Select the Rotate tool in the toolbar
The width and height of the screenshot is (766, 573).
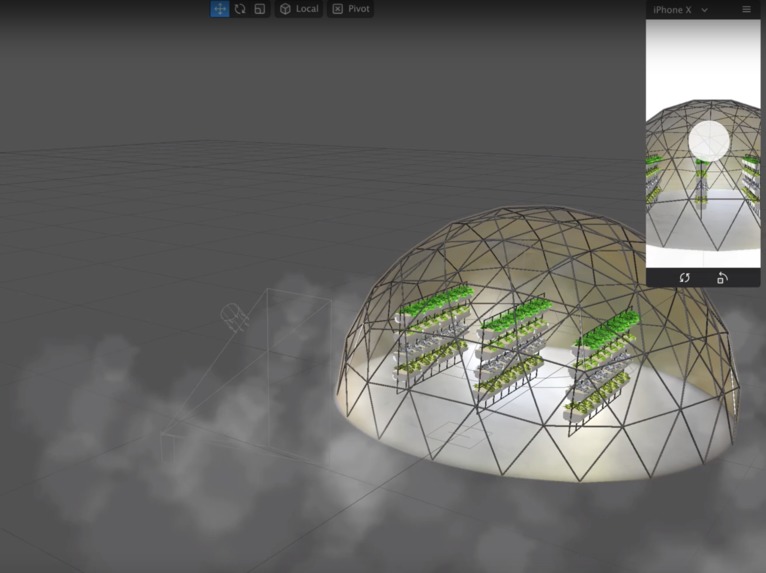[x=240, y=9]
